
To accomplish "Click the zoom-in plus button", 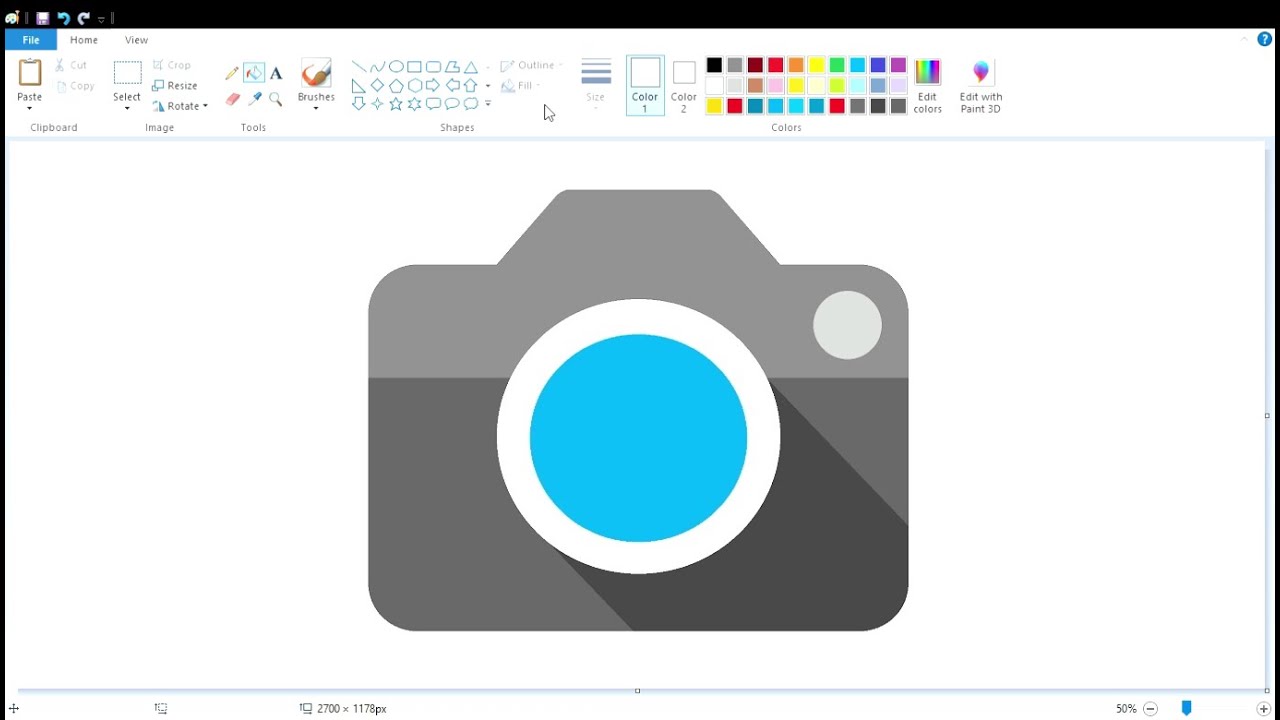I will point(1264,708).
